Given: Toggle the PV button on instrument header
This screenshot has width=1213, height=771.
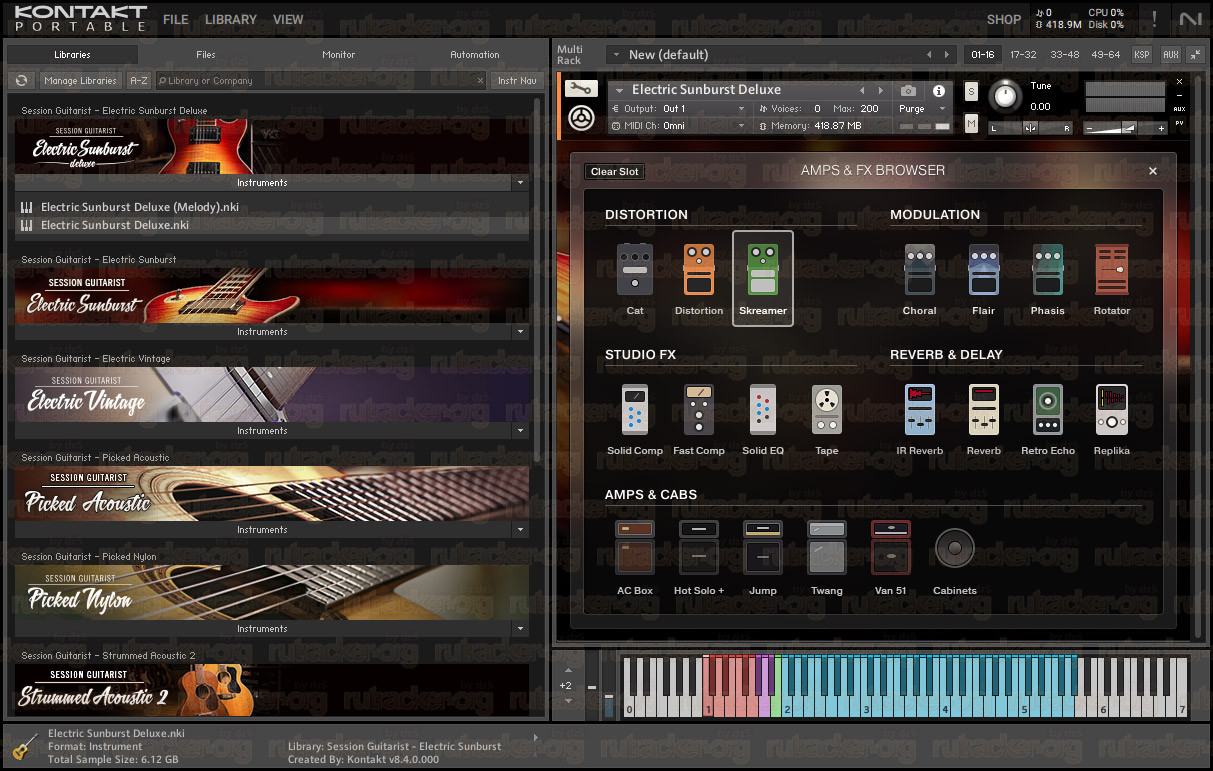Looking at the screenshot, I should click(x=1180, y=123).
